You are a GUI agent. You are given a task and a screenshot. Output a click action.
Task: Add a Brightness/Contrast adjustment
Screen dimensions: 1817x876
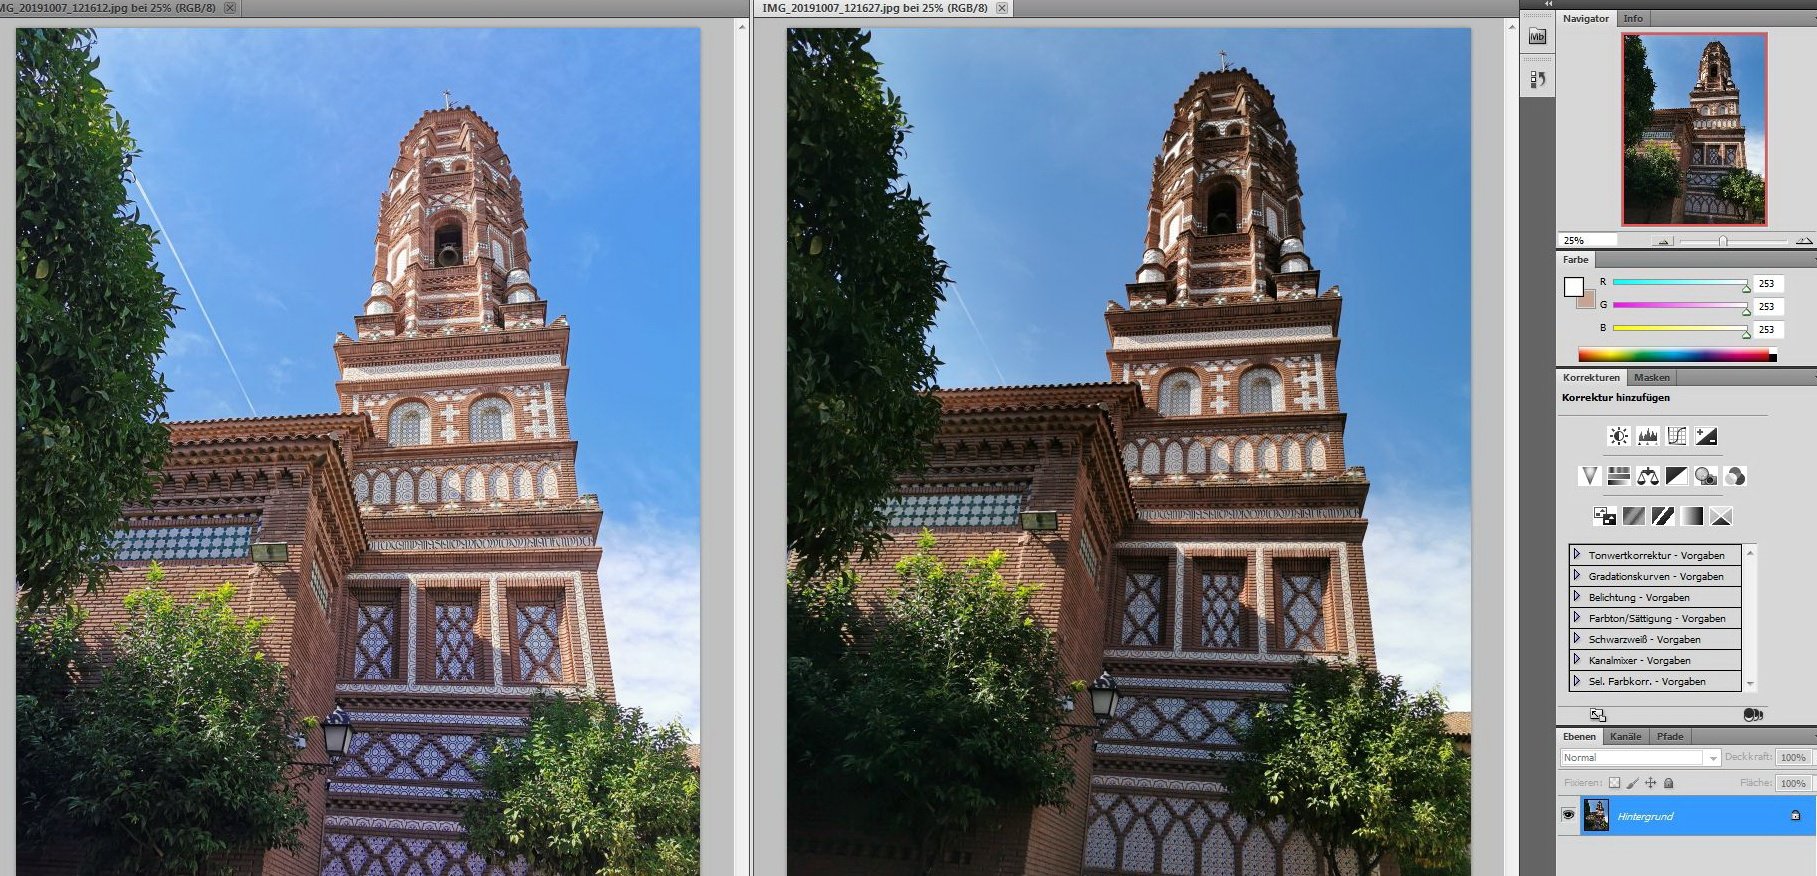[1618, 436]
